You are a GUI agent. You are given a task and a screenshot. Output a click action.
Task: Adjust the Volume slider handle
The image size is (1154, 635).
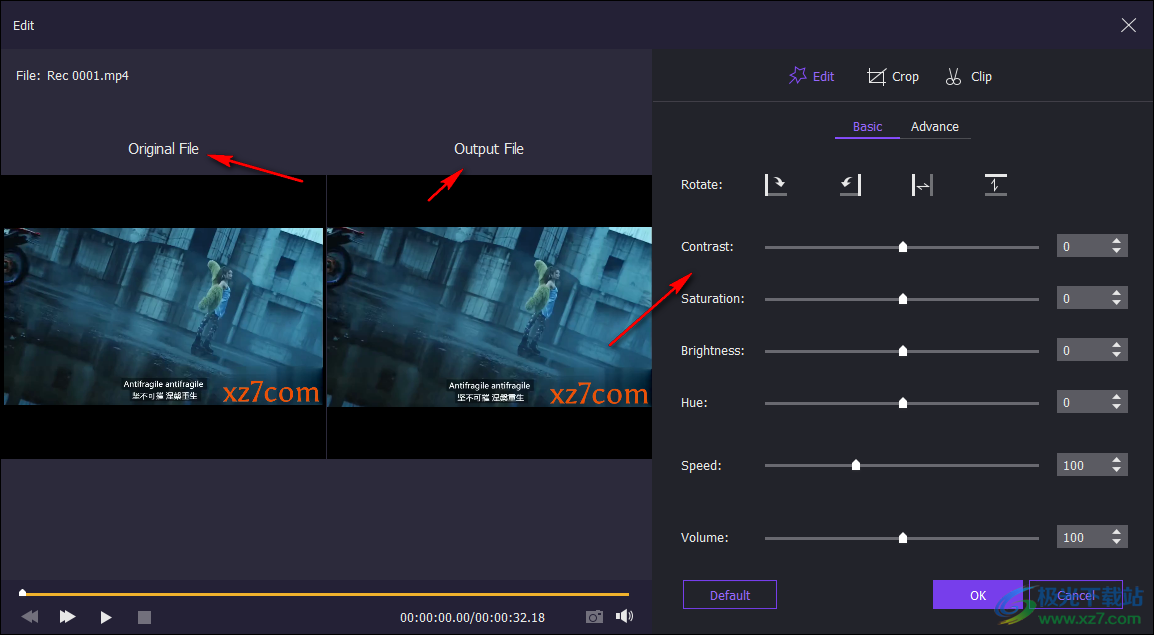(x=903, y=539)
